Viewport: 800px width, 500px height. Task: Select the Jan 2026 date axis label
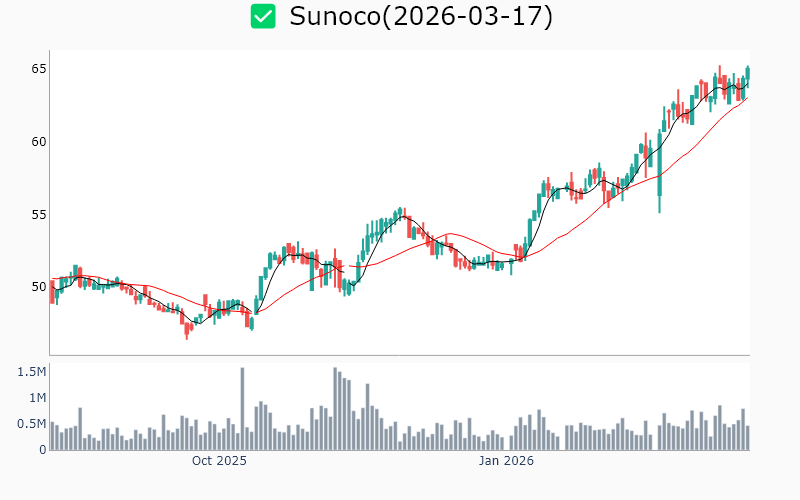coord(505,461)
